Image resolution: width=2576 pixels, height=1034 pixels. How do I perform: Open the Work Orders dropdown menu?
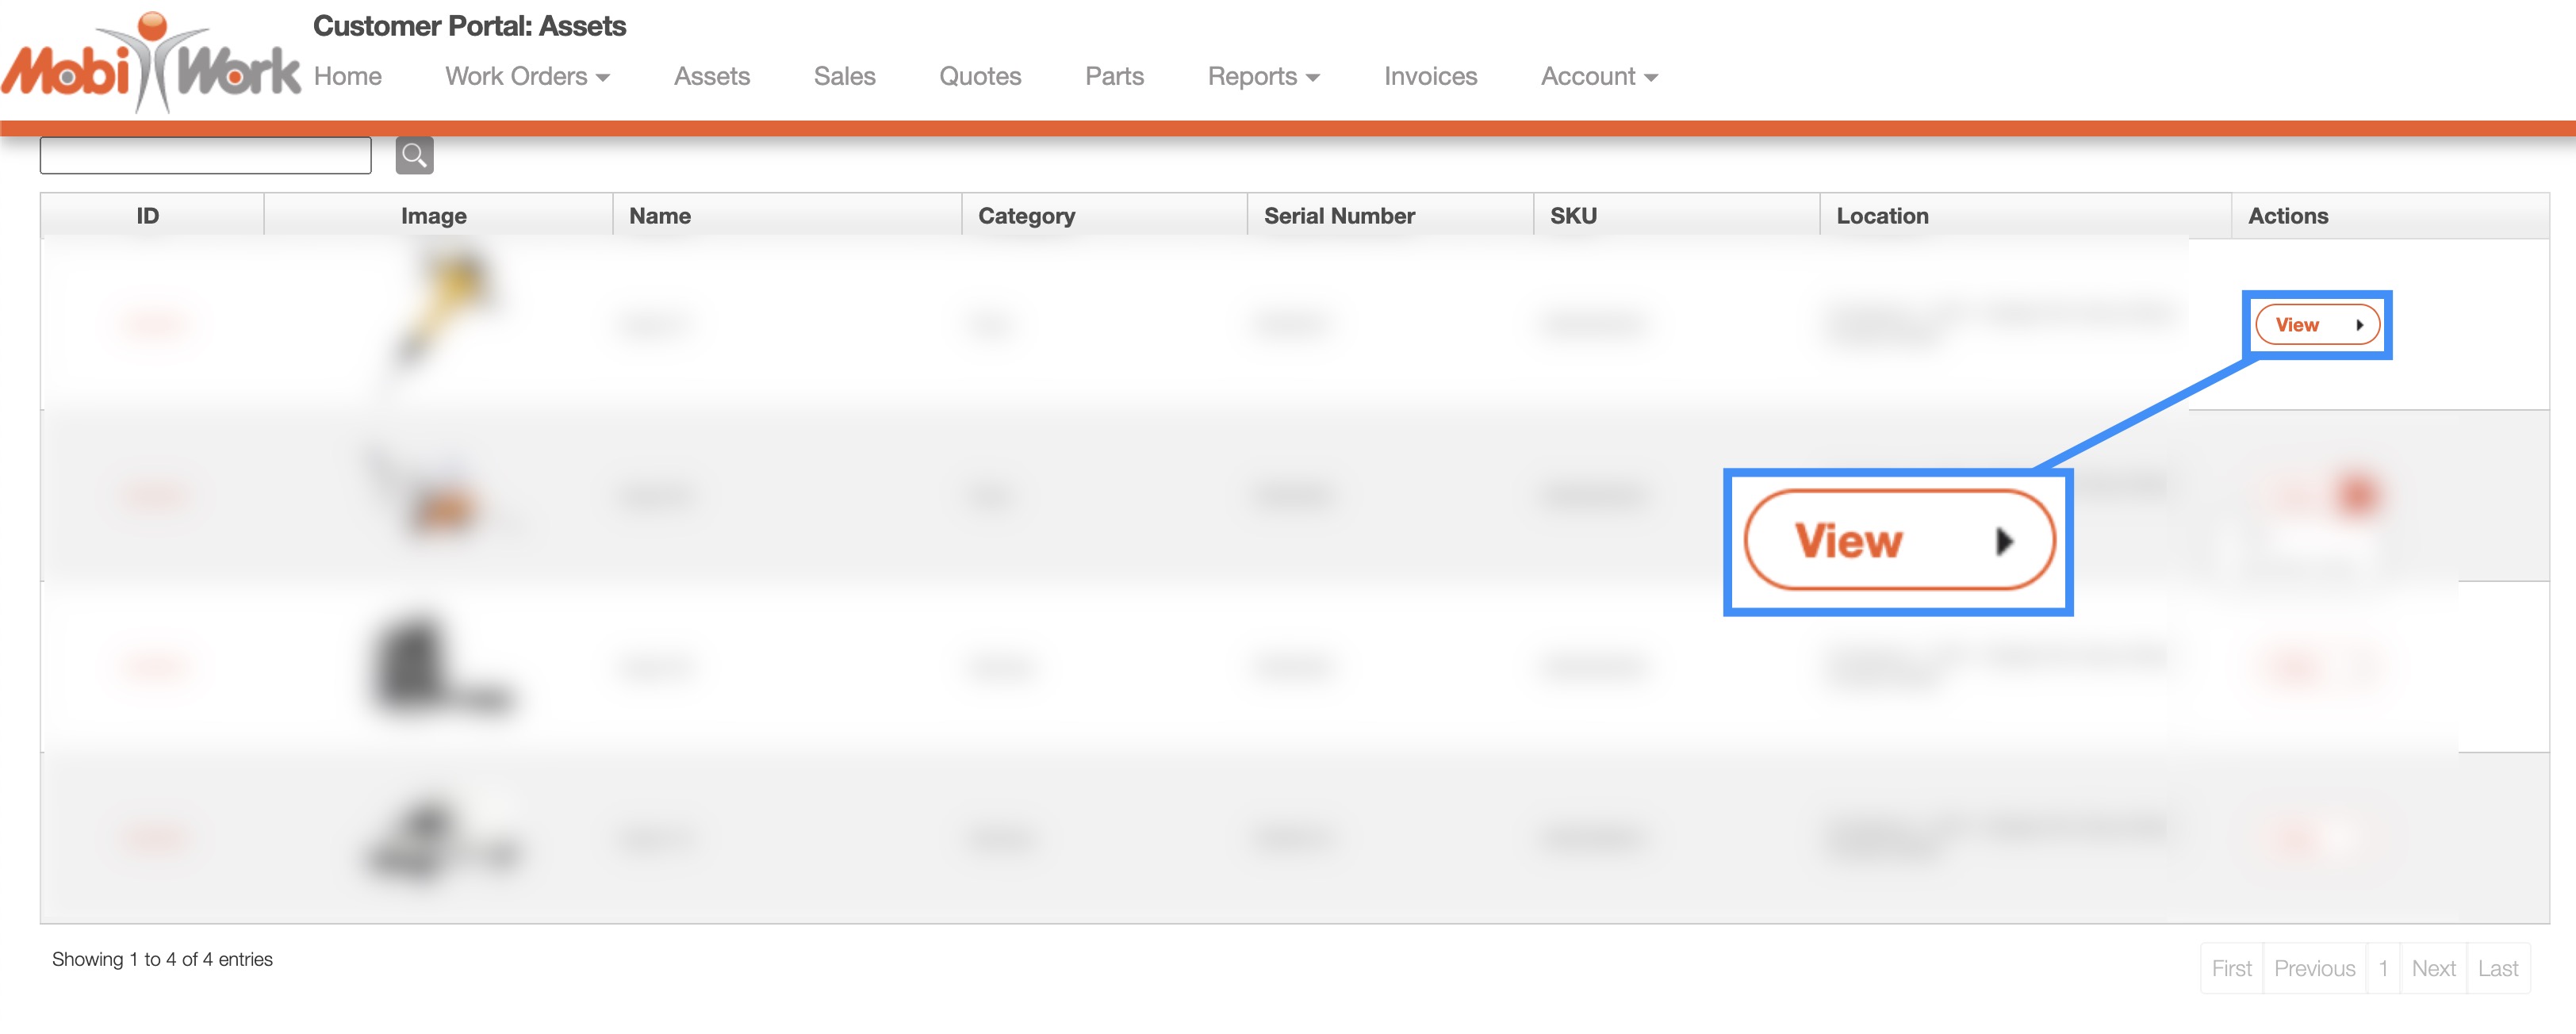click(x=527, y=77)
